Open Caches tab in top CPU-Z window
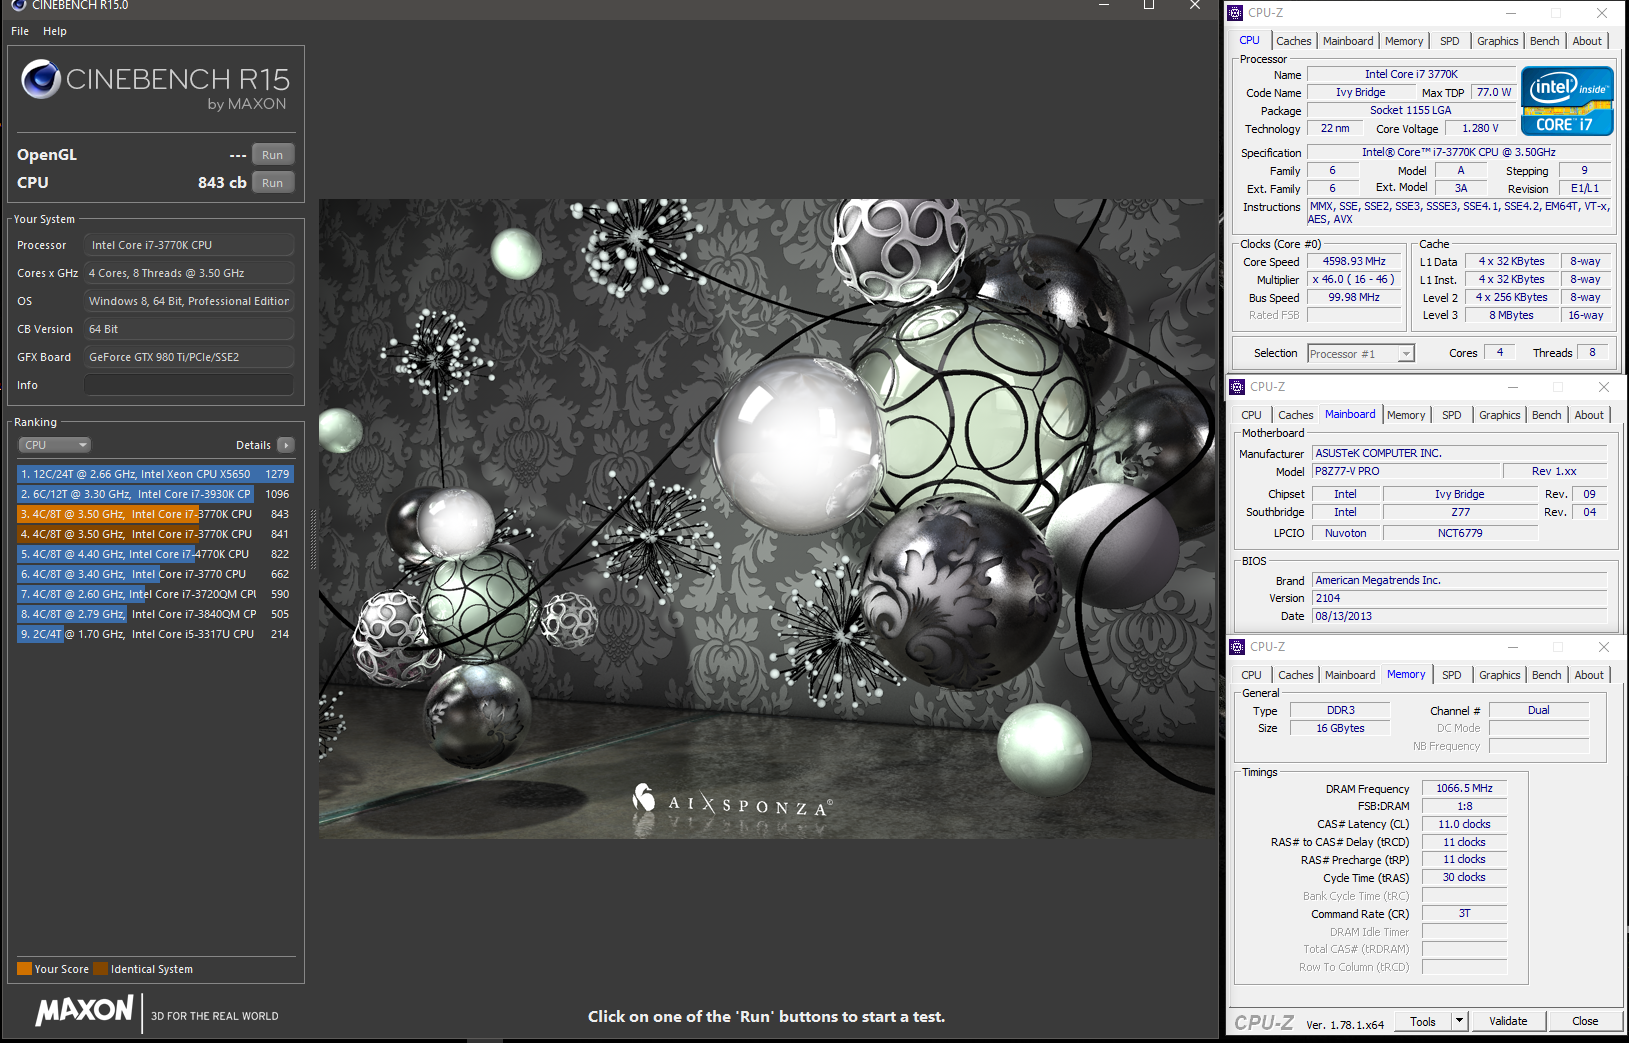 (x=1293, y=41)
